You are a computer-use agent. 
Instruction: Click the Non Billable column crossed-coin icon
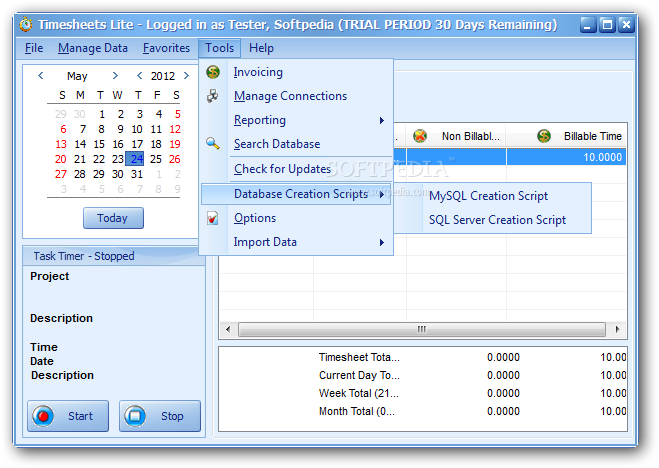[420, 136]
